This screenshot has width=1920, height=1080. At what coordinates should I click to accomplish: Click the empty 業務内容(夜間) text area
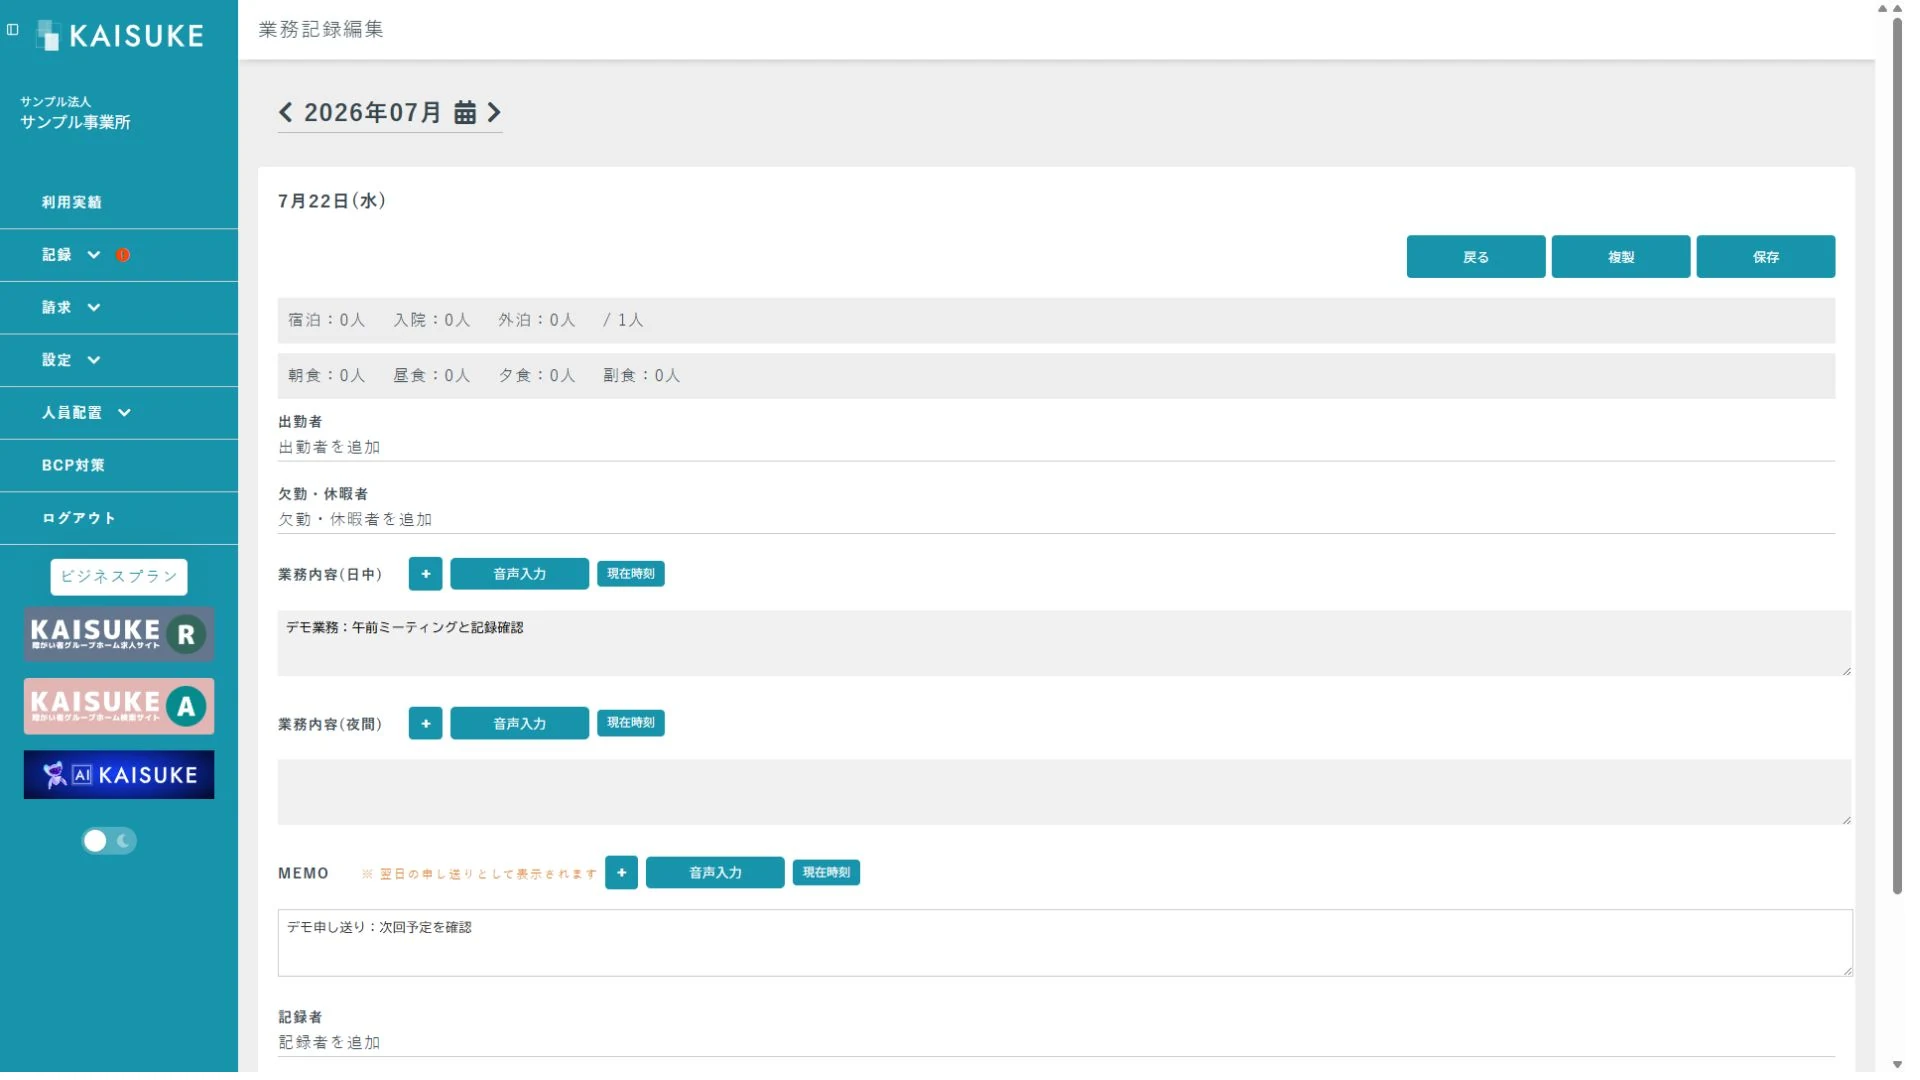(1064, 793)
